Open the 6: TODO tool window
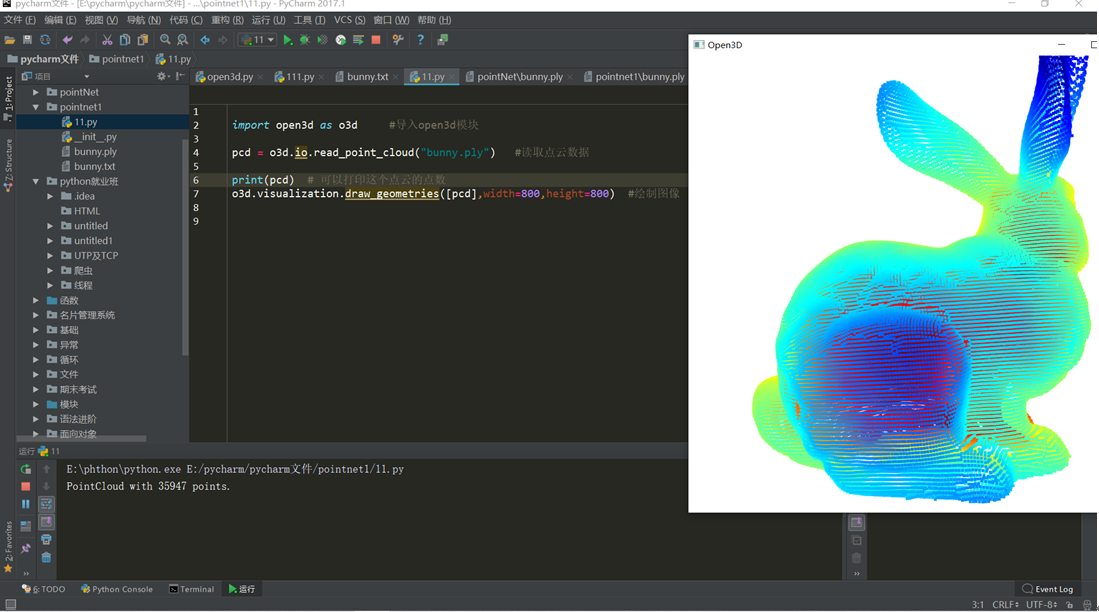The width and height of the screenshot is (1099, 612). click(x=43, y=589)
